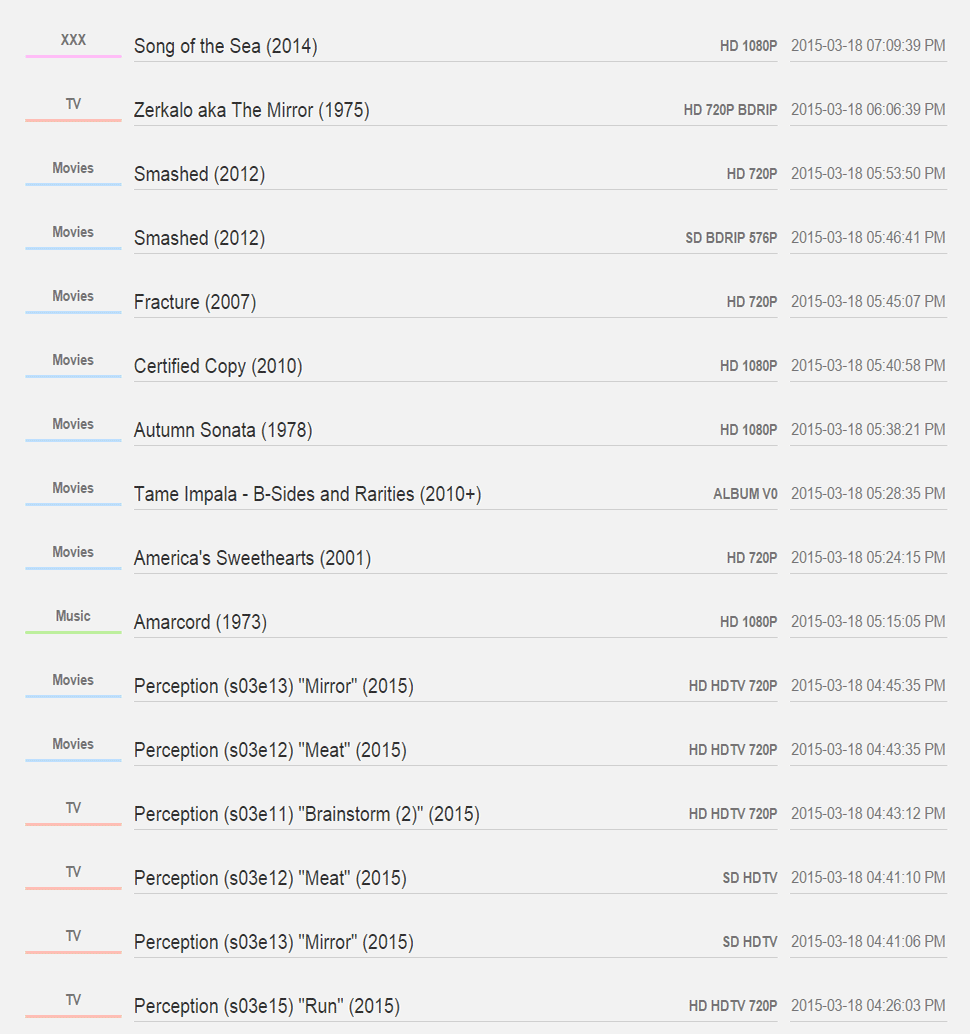Click timestamp 2015-03-18 07:09:39 PM

tap(868, 46)
